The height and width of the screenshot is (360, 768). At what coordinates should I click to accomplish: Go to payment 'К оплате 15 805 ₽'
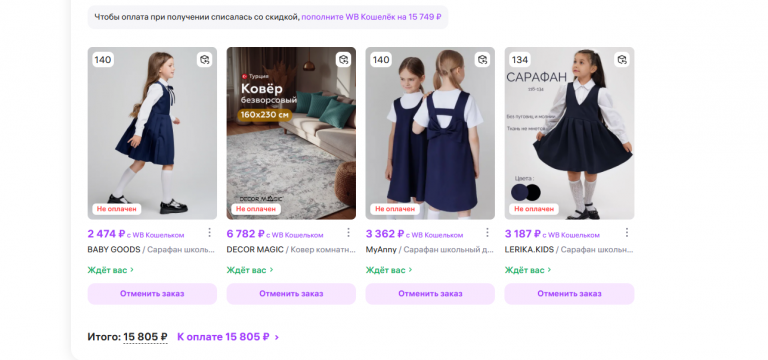click(x=228, y=337)
